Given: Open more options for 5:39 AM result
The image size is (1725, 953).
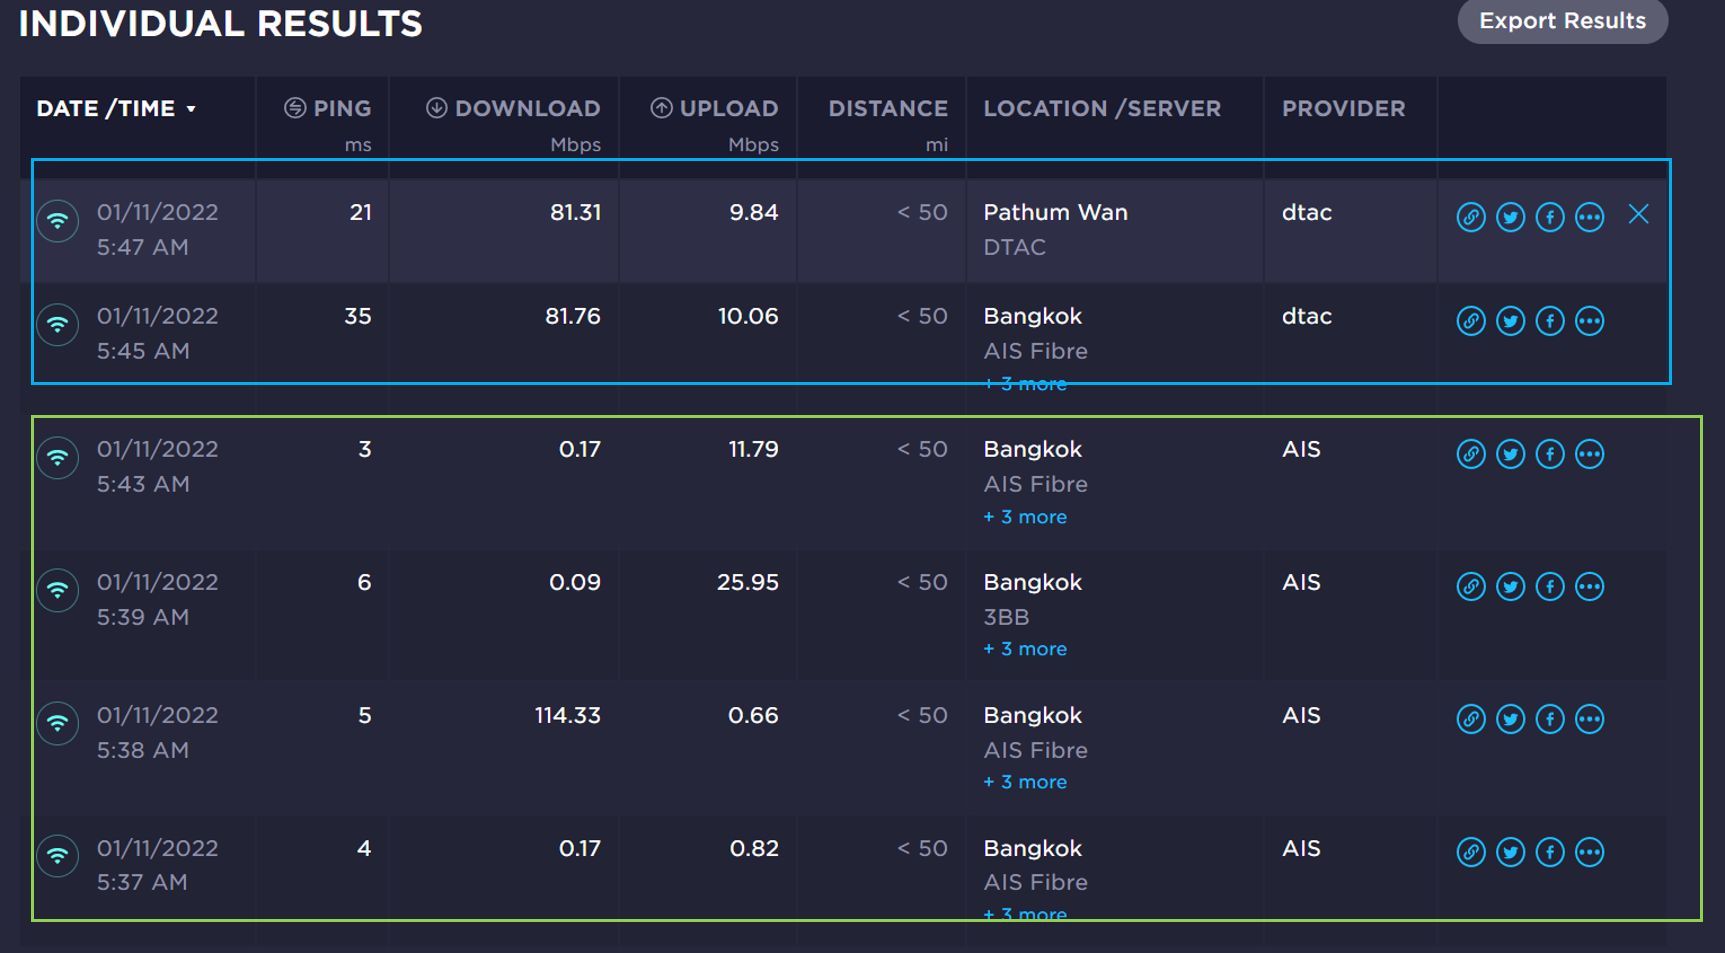Looking at the screenshot, I should pos(1589,586).
